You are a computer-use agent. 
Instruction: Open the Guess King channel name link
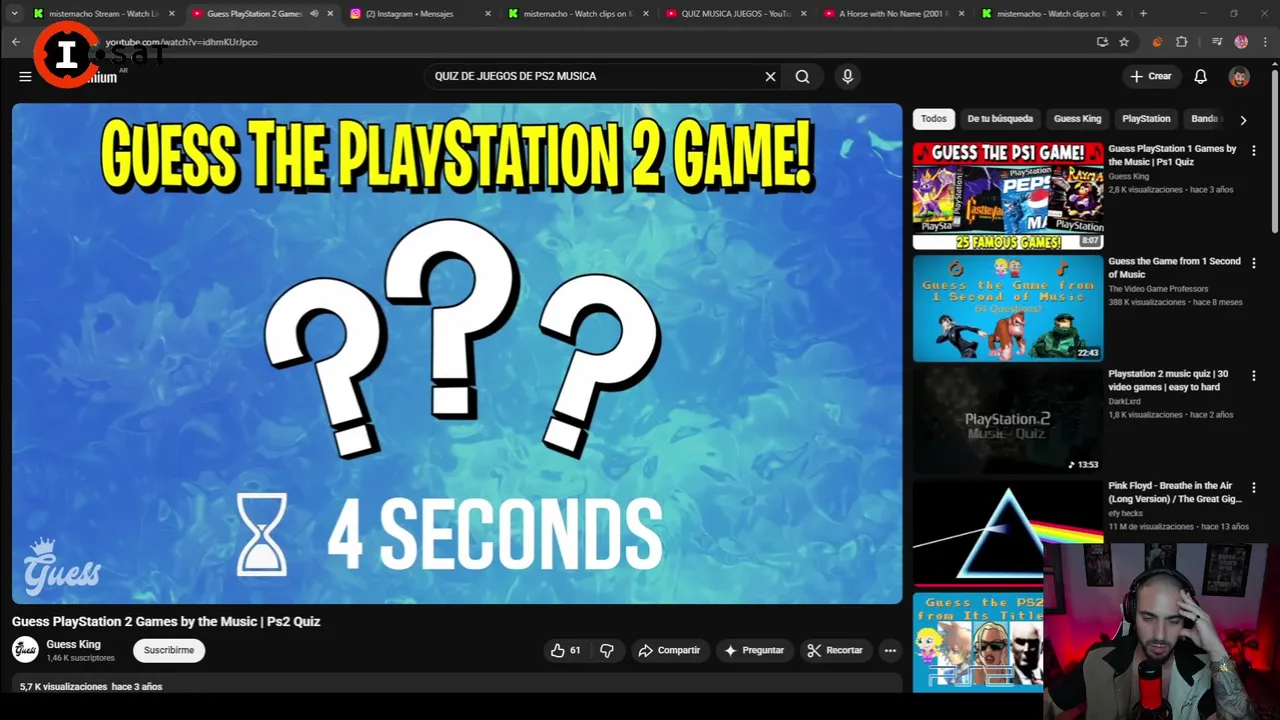click(x=73, y=644)
